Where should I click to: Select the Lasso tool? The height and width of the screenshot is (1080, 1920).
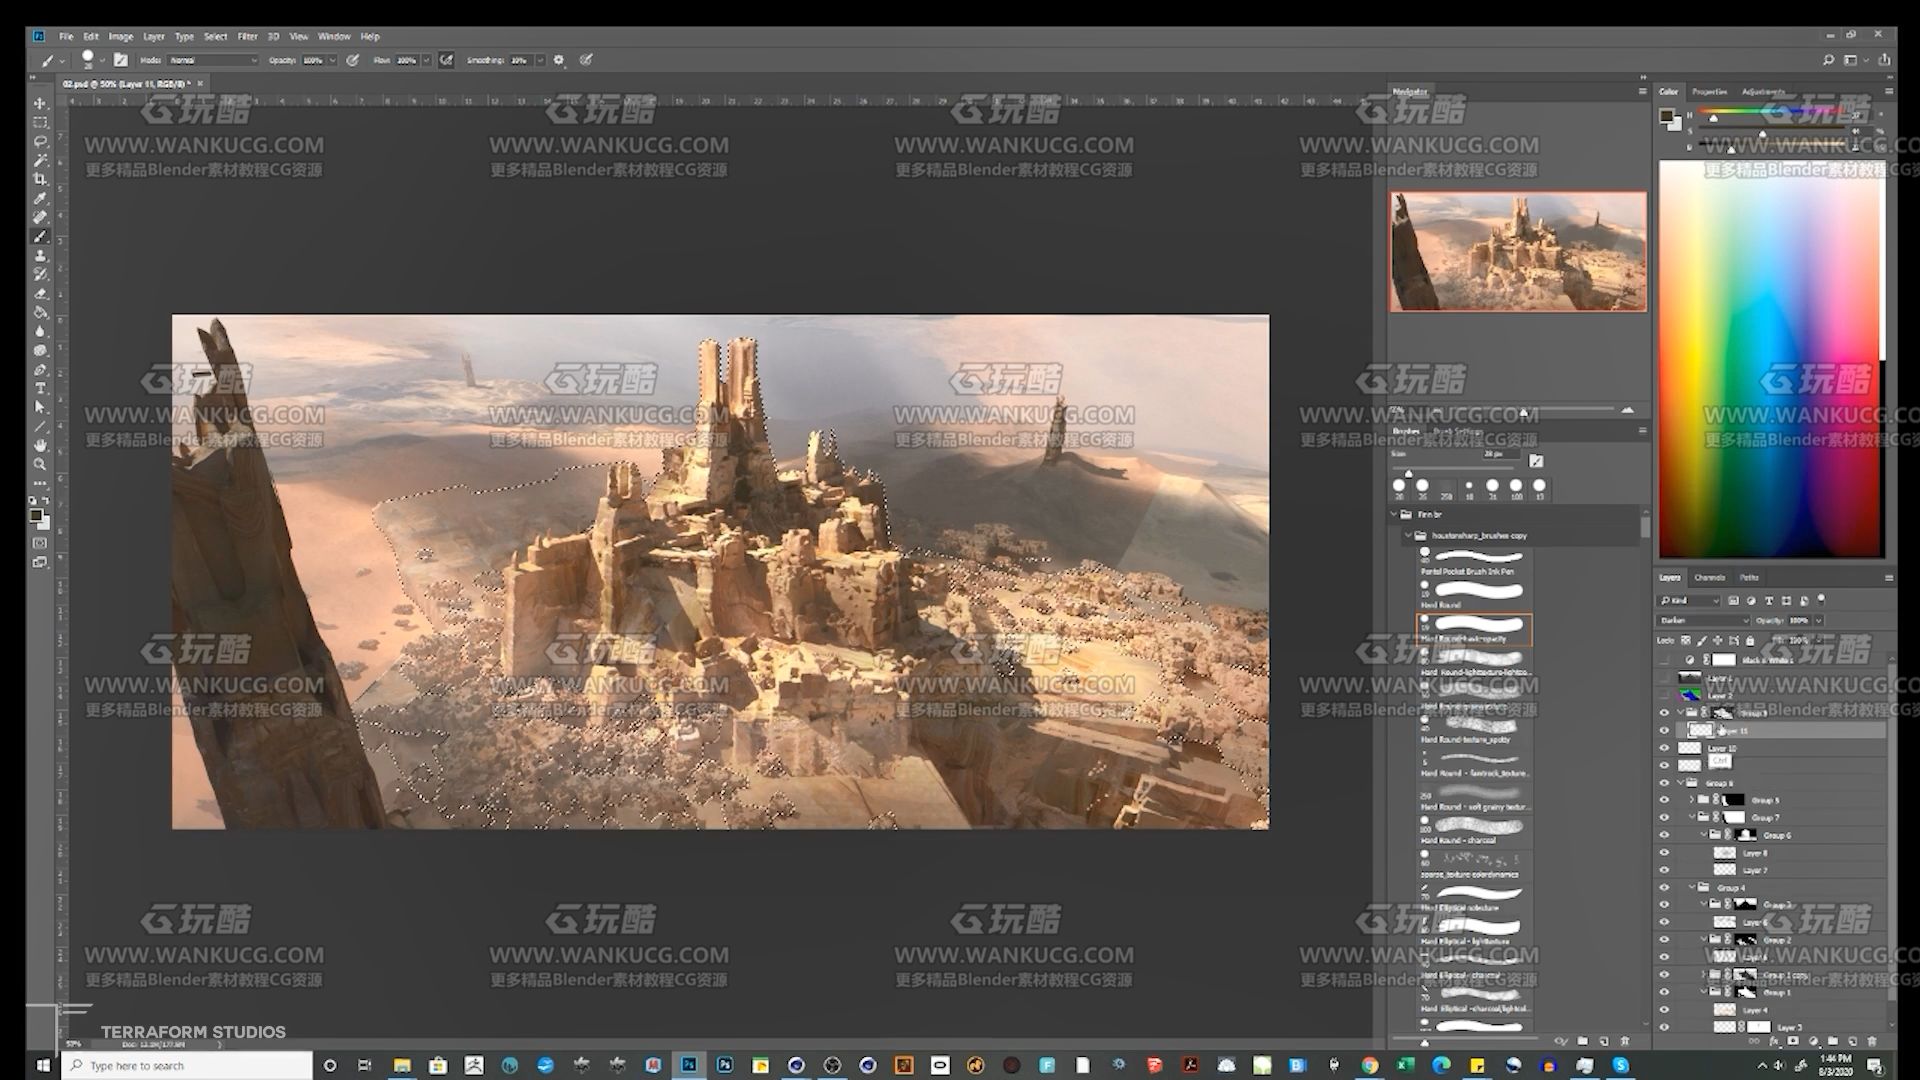pyautogui.click(x=40, y=141)
